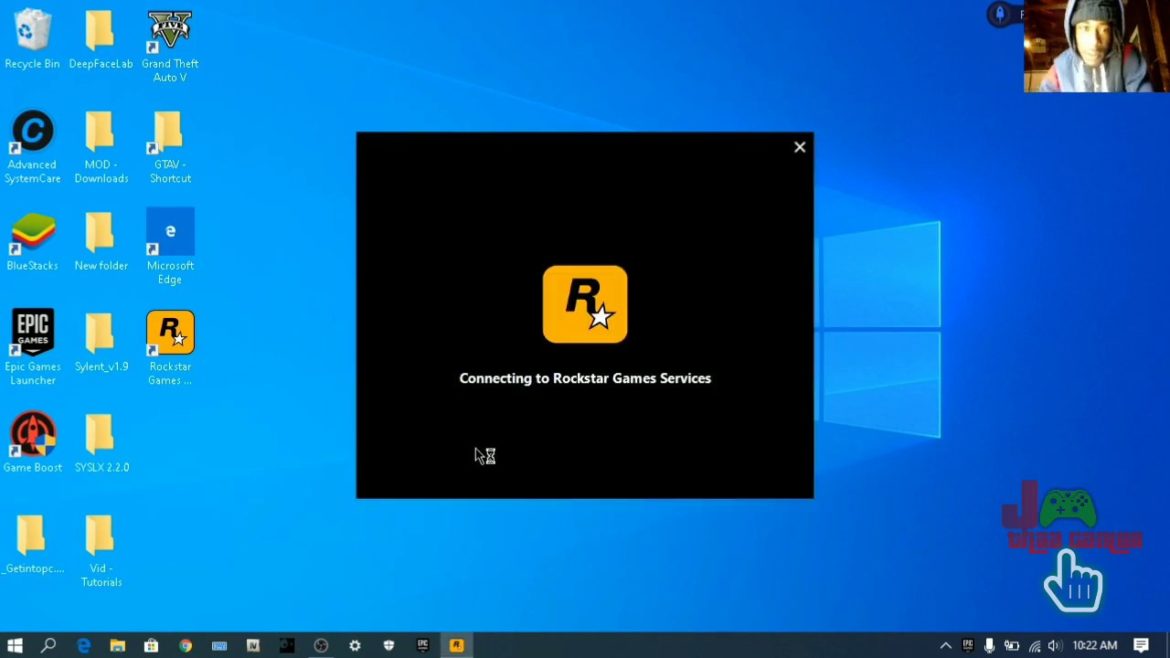Select the Vid - Tutorials folder
This screenshot has height=658, width=1170.
pos(100,536)
